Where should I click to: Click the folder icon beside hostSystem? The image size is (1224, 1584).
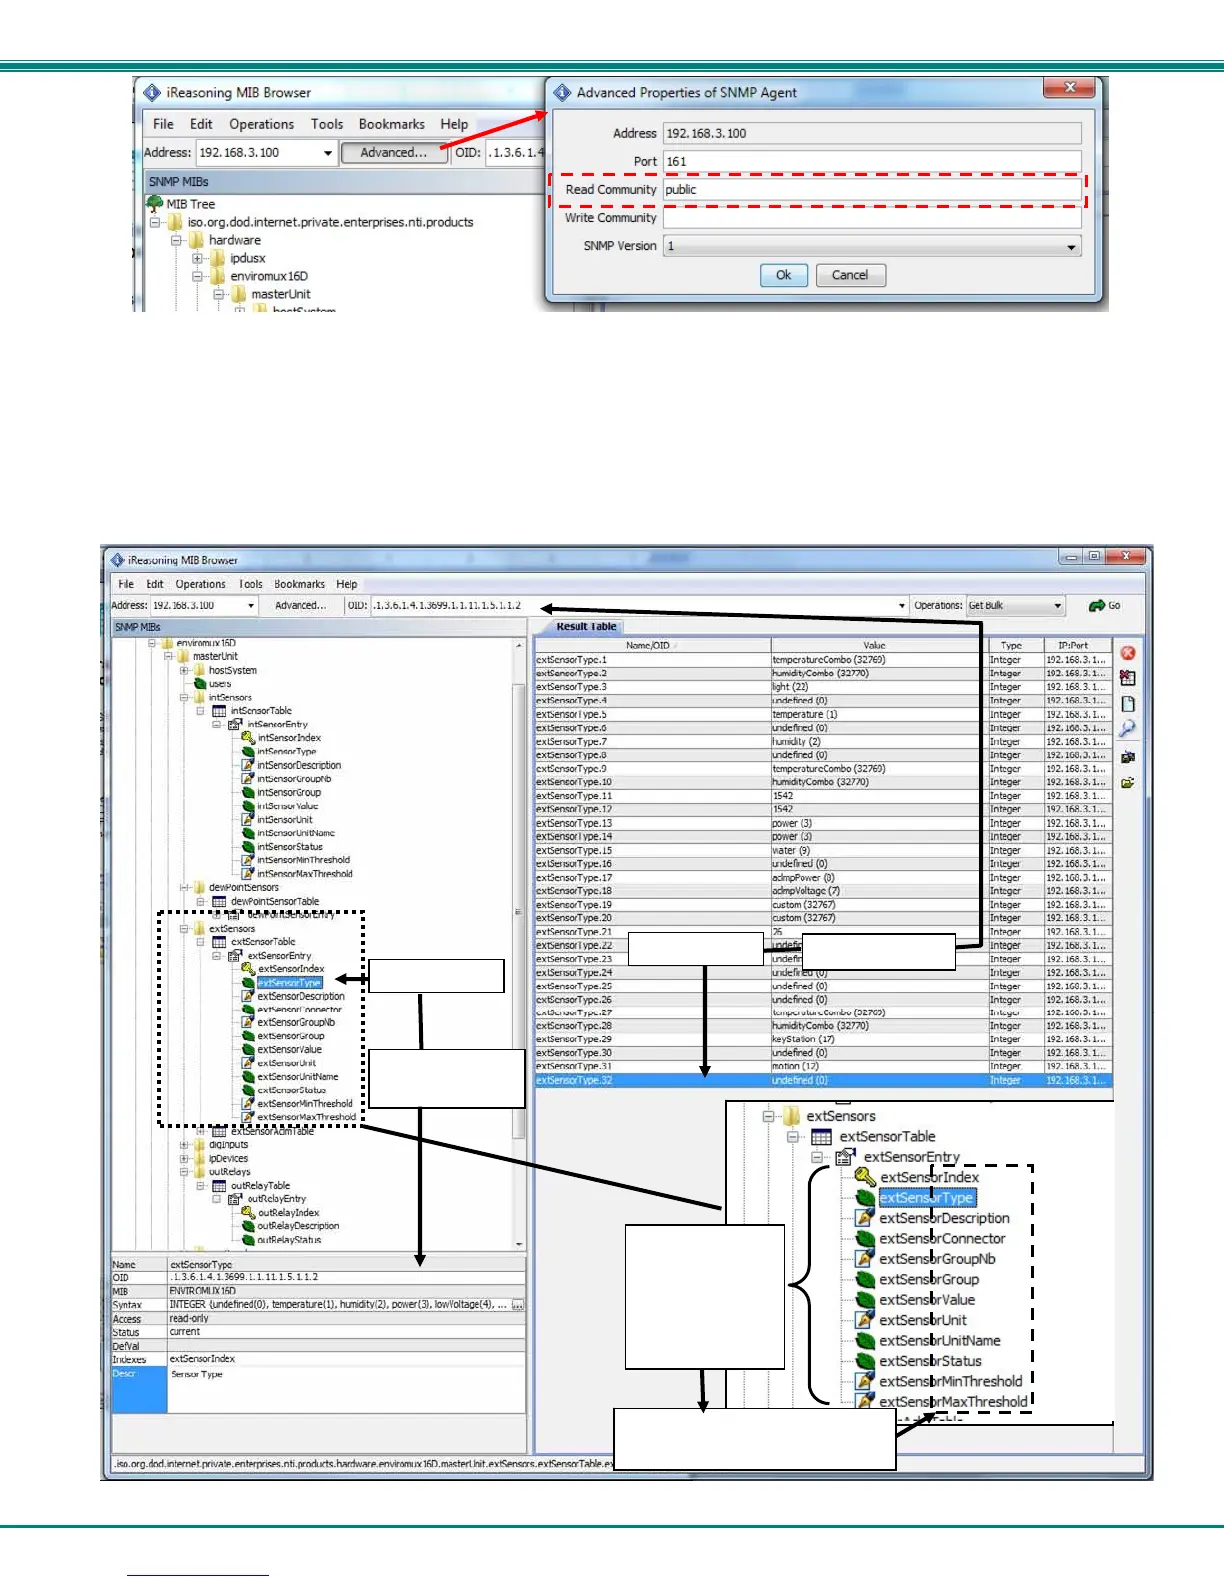(x=199, y=670)
